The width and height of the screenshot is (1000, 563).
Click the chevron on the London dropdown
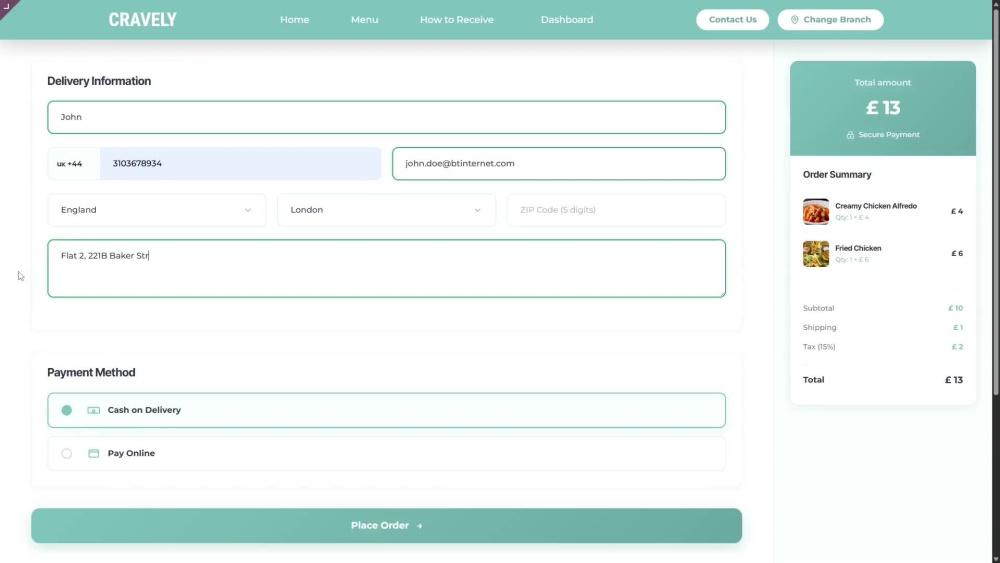point(477,210)
